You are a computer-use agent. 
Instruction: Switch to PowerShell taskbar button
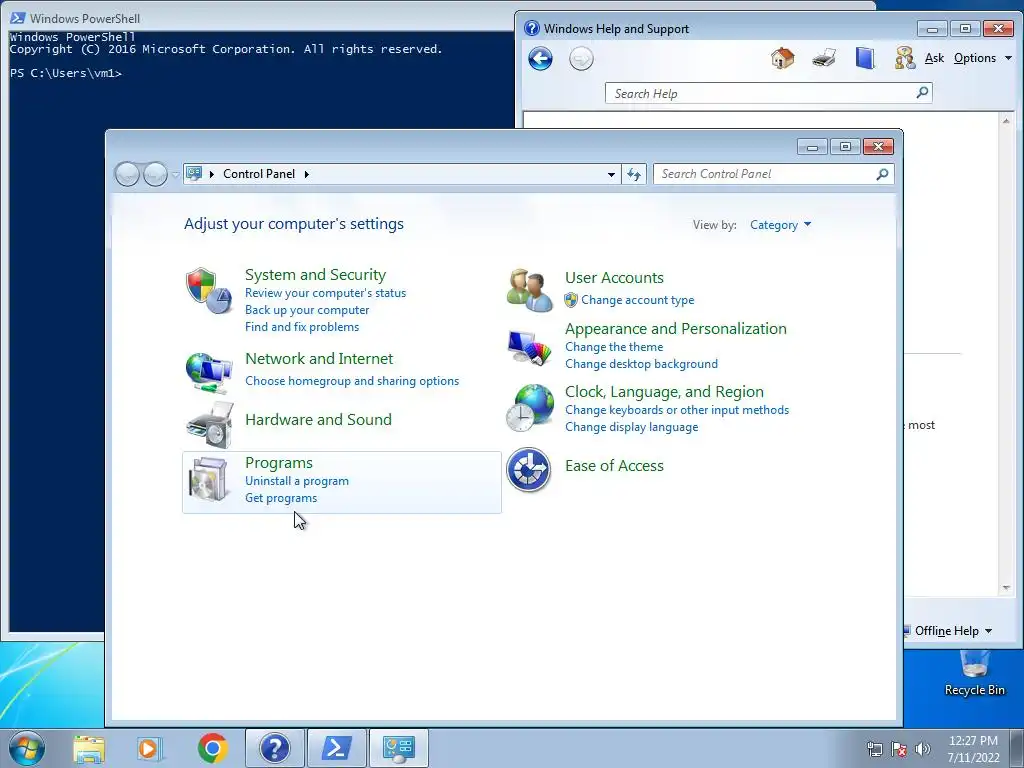(x=336, y=748)
